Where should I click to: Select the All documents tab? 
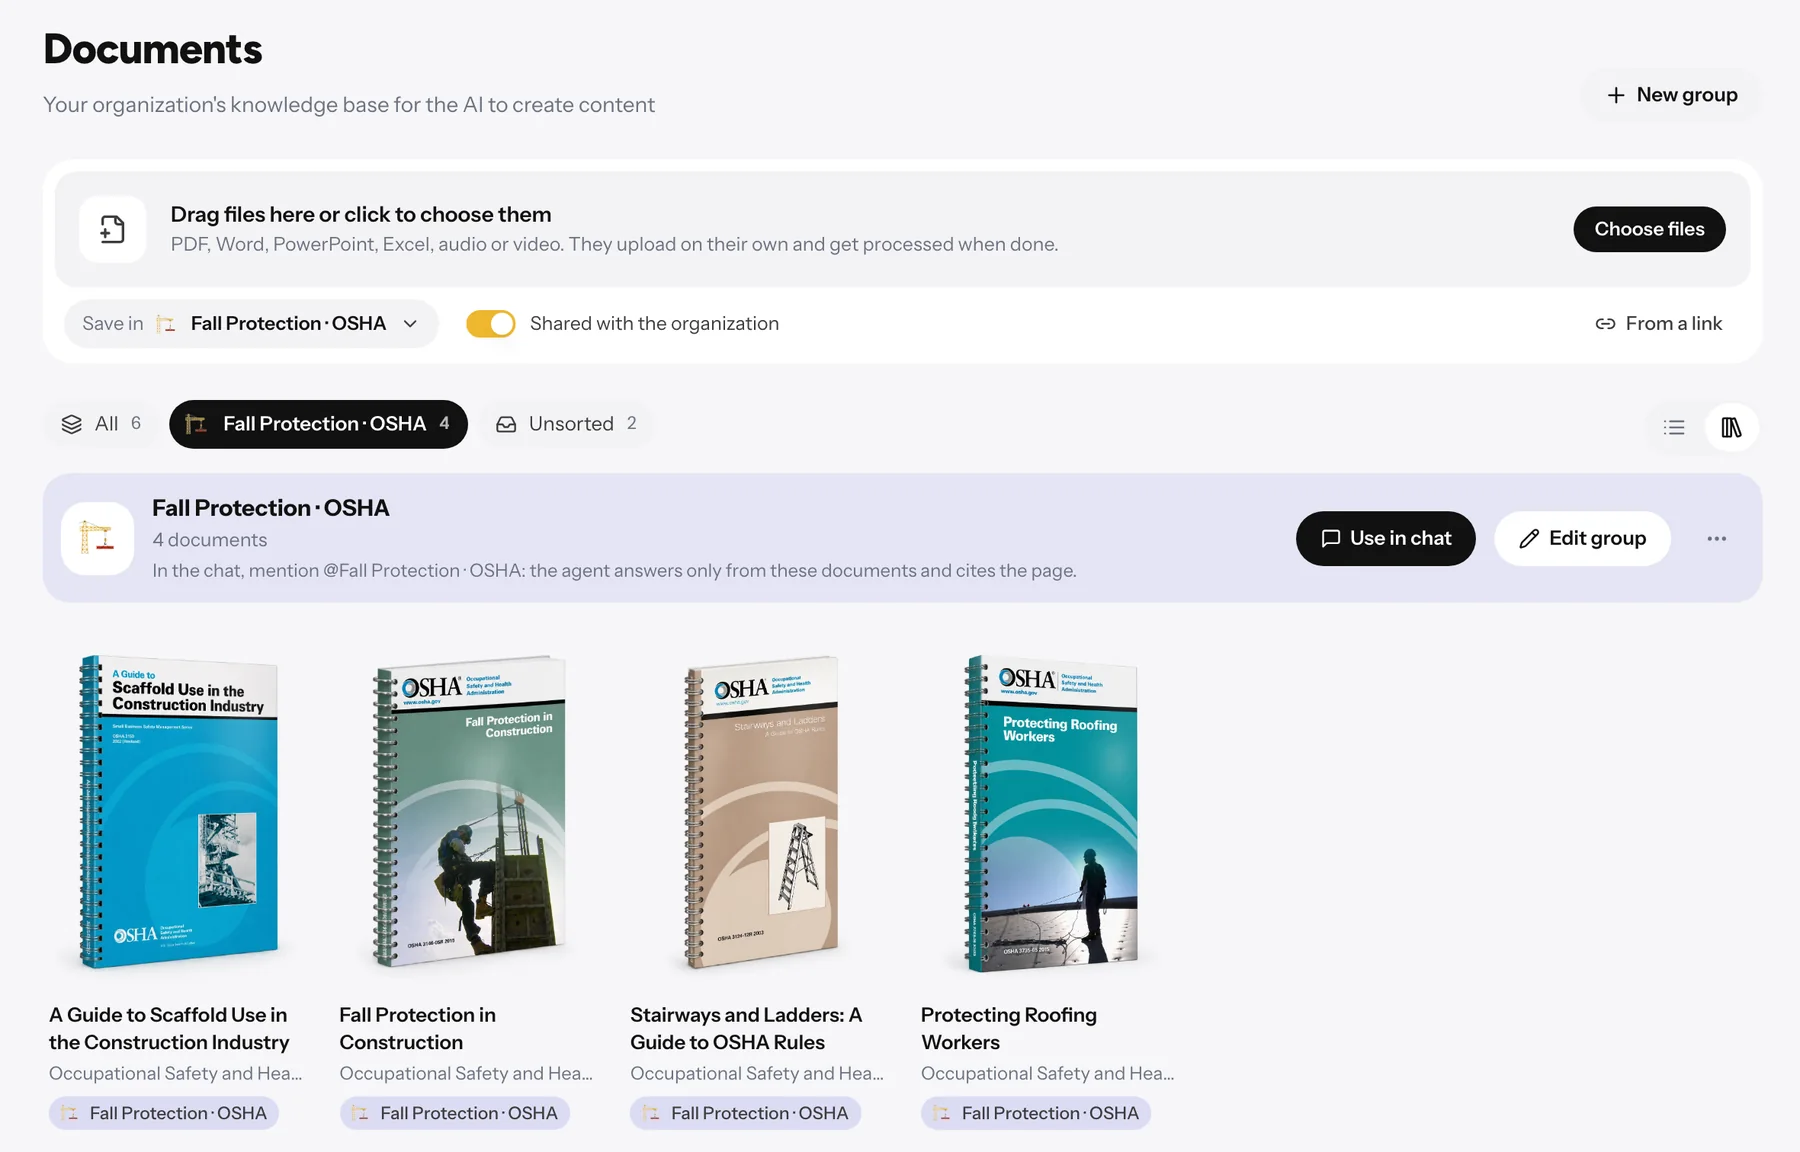(x=101, y=424)
